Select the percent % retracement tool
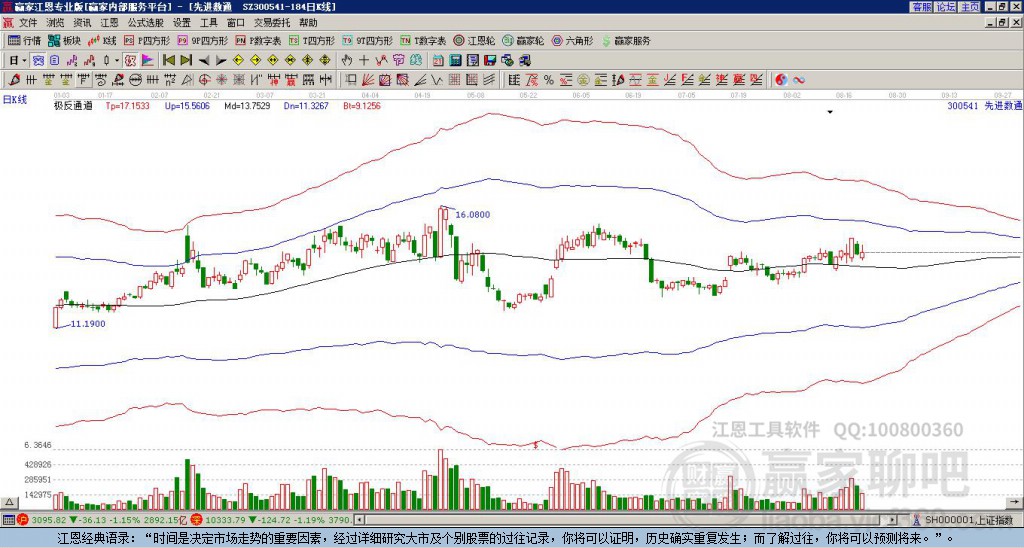The width and height of the screenshot is (1024, 548). tap(549, 80)
